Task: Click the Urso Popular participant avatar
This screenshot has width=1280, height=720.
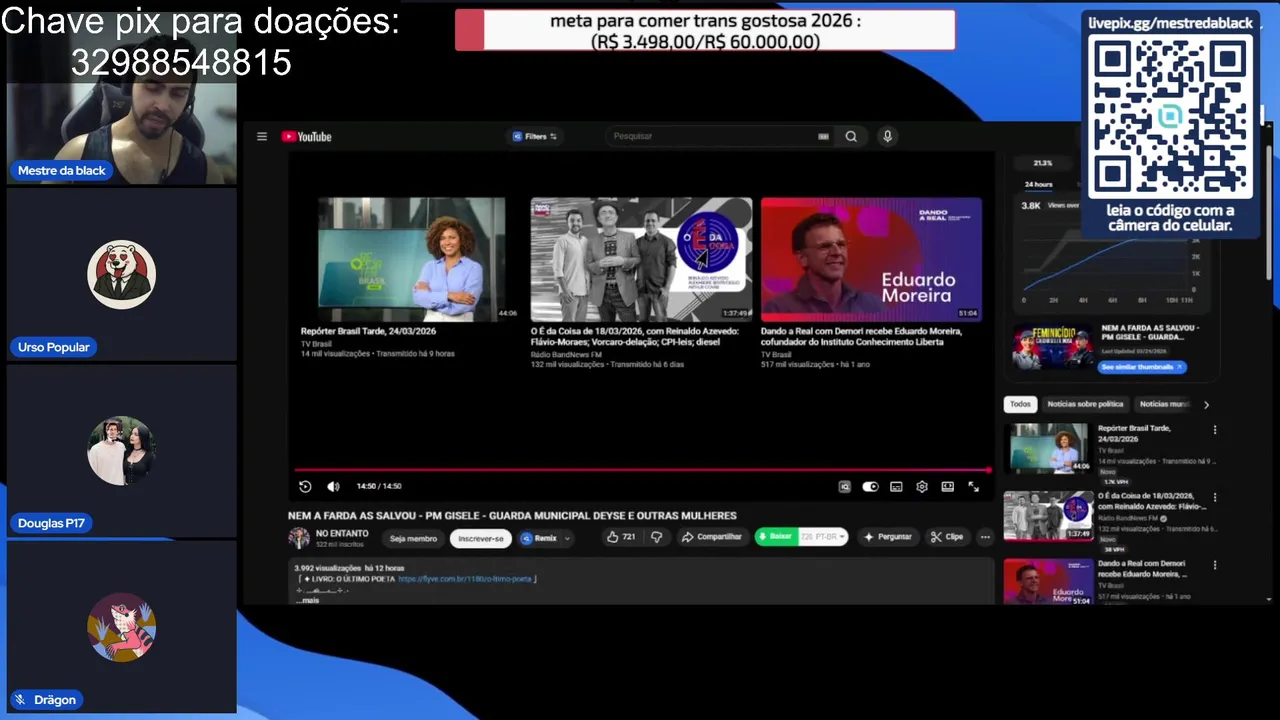Action: (x=121, y=274)
